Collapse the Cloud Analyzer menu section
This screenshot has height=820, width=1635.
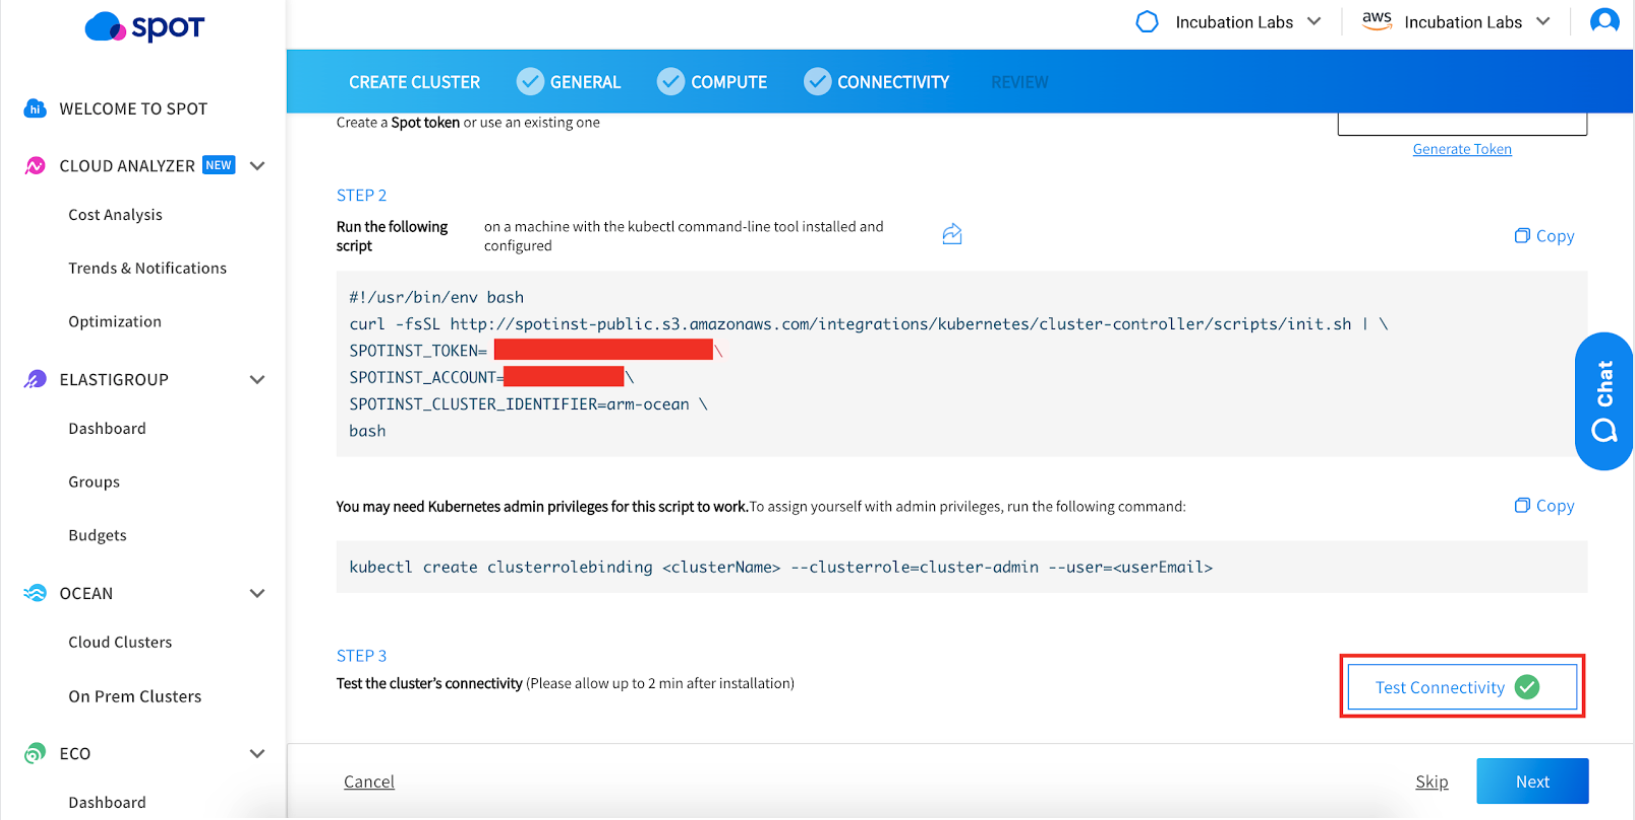coord(257,166)
